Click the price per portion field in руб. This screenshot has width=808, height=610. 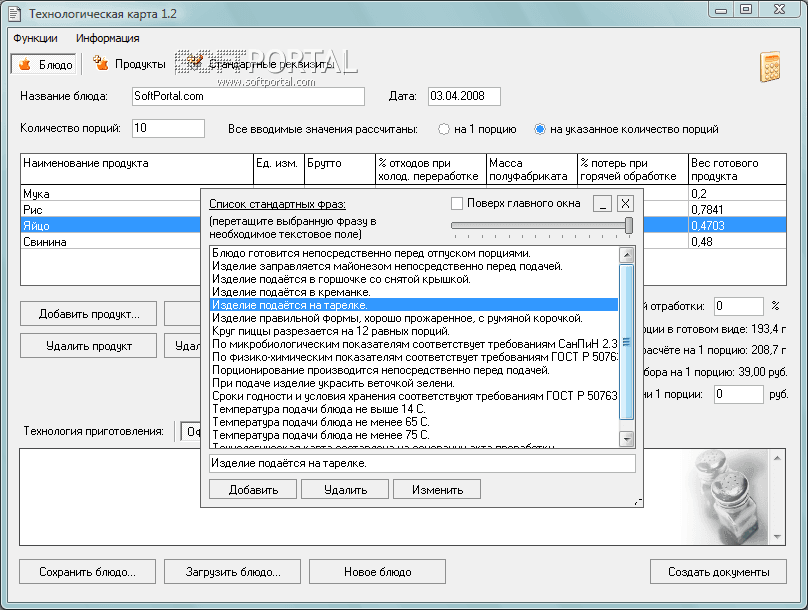738,394
